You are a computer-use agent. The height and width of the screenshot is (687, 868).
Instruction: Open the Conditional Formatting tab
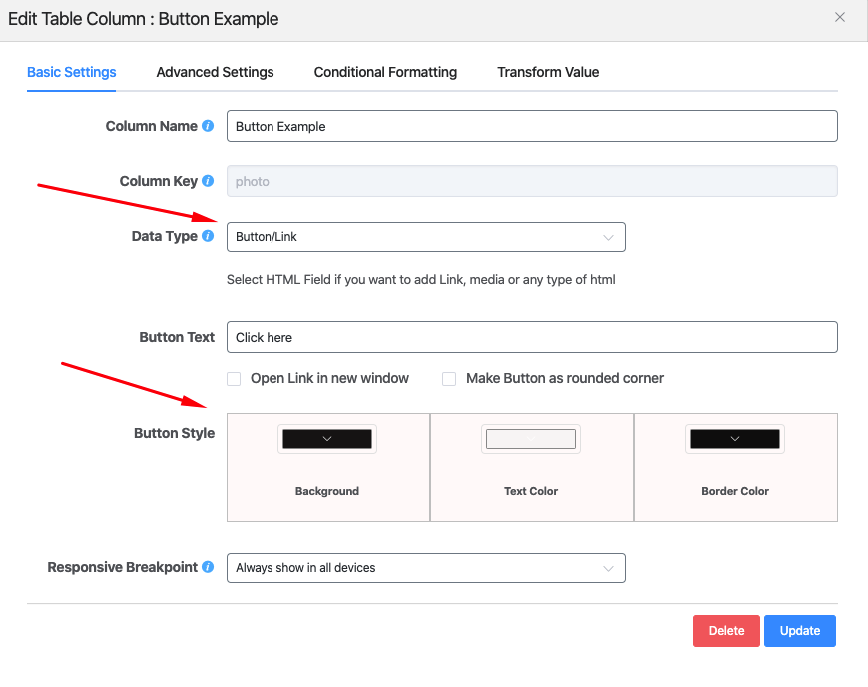click(x=385, y=72)
